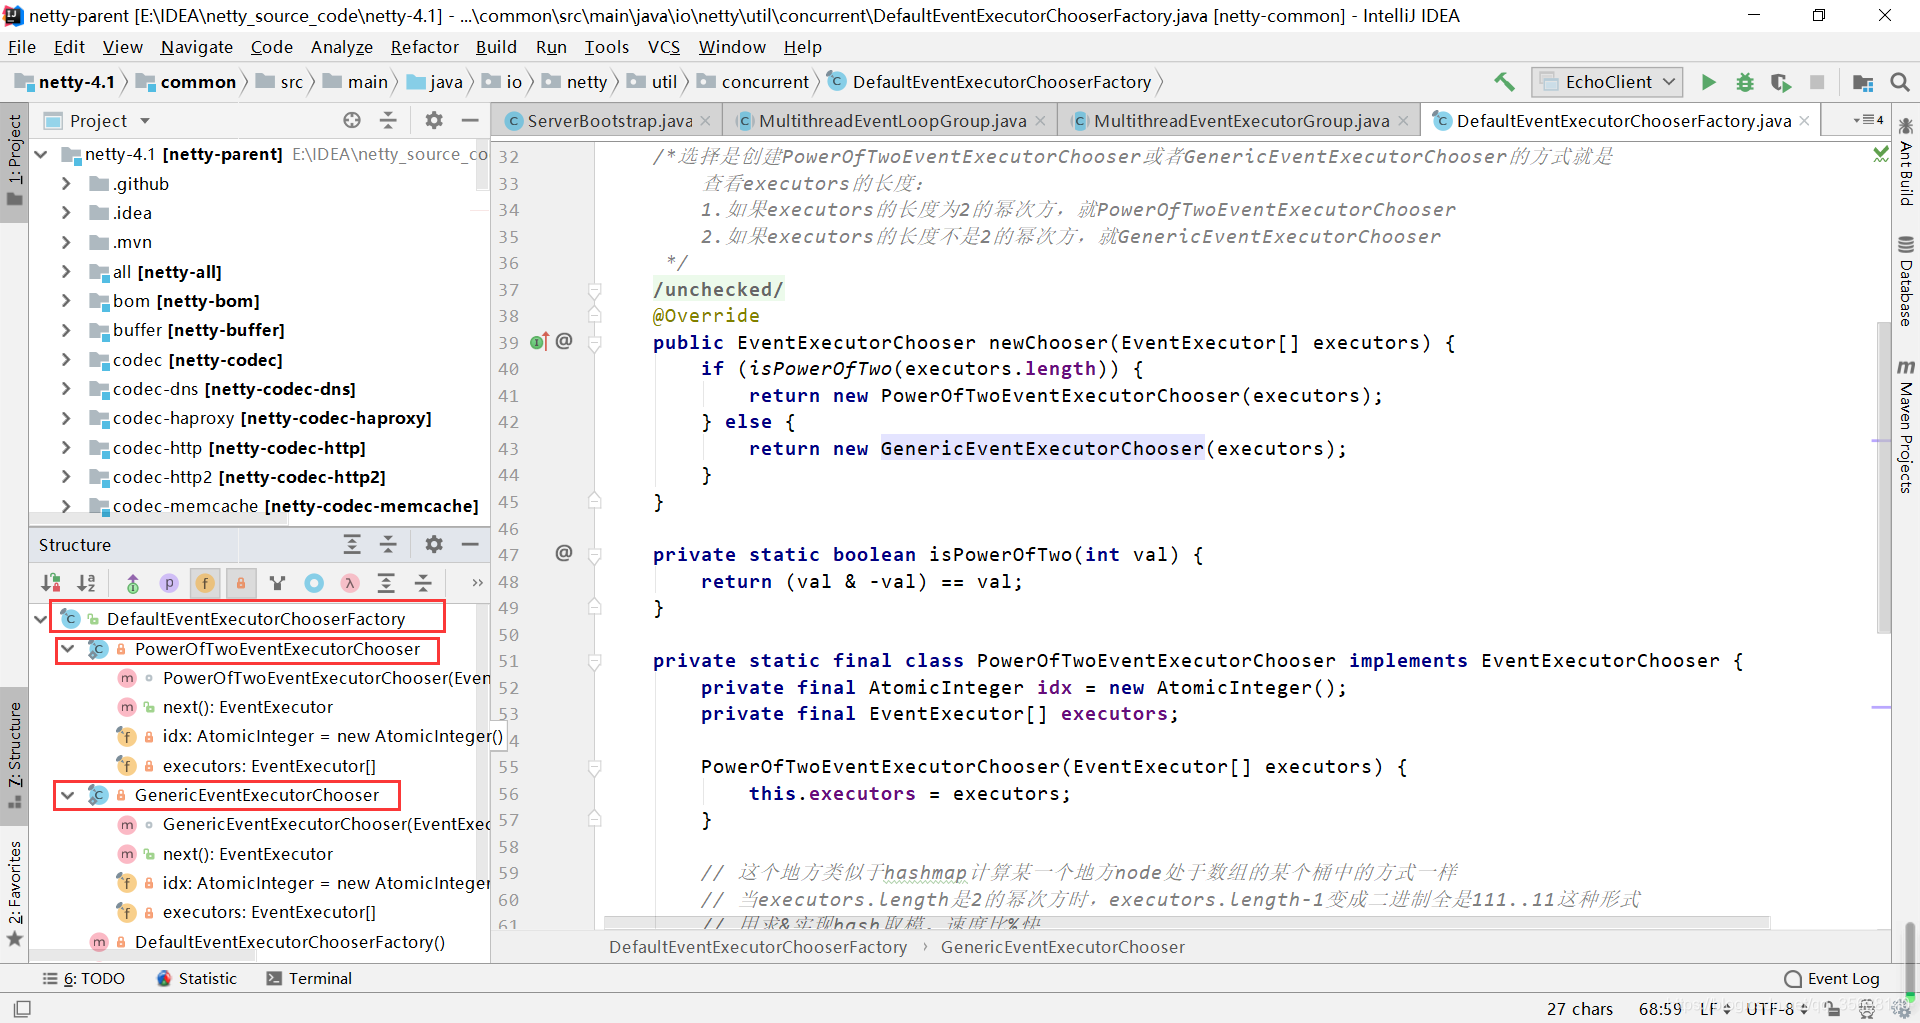Toggle sort by visibility in Structure toolbar
The width and height of the screenshot is (1920, 1023).
[51, 582]
